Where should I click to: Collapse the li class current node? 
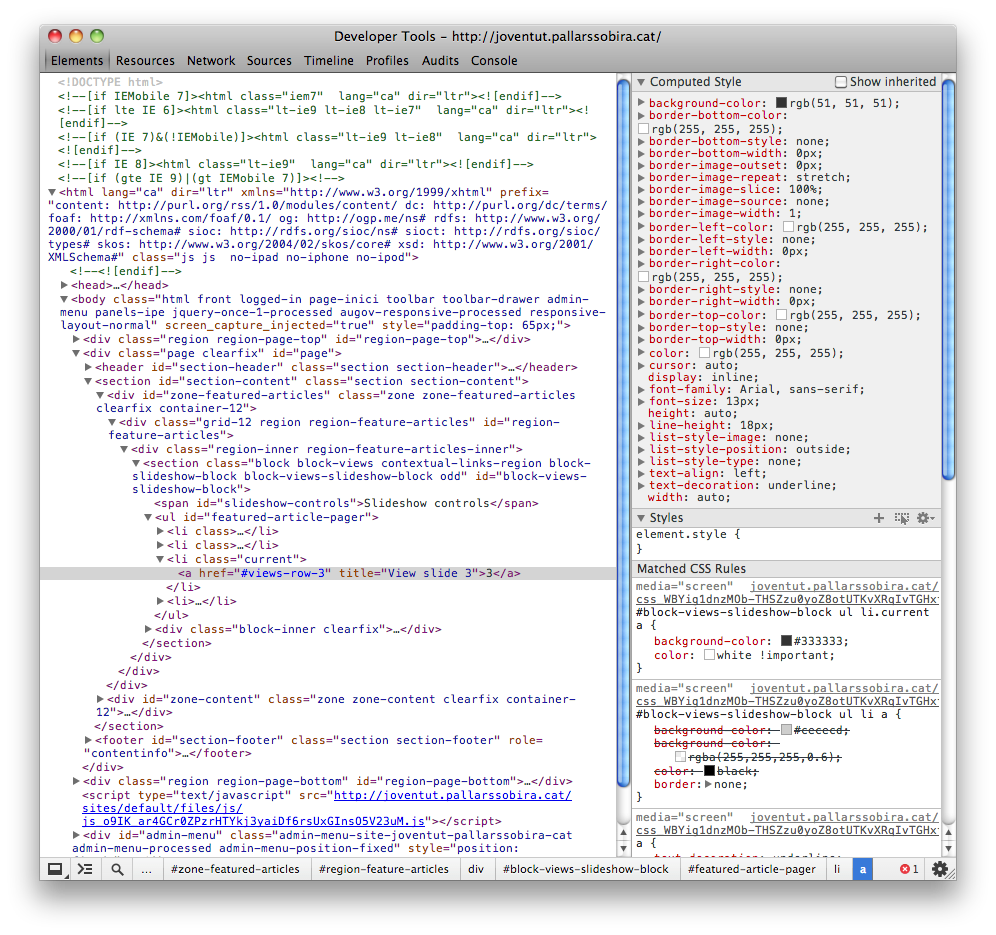160,560
